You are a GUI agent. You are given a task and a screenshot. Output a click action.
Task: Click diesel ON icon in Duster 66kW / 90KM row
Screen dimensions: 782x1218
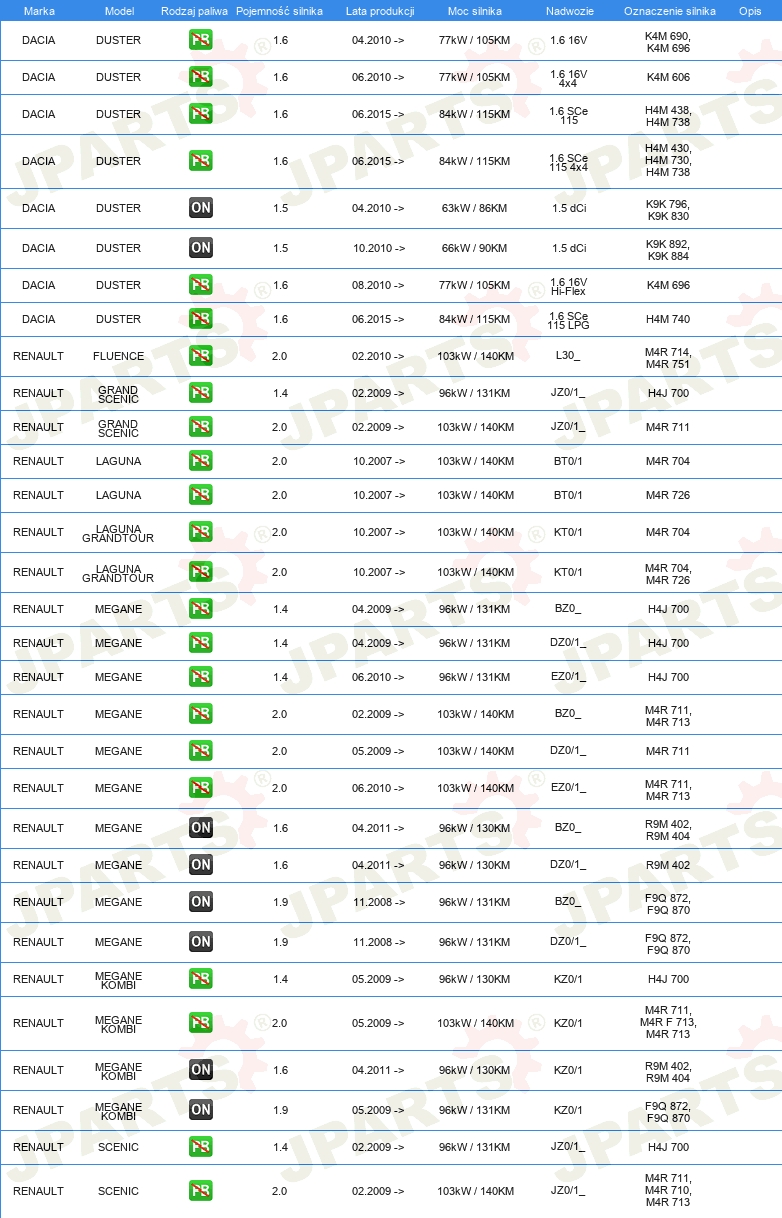pos(201,248)
